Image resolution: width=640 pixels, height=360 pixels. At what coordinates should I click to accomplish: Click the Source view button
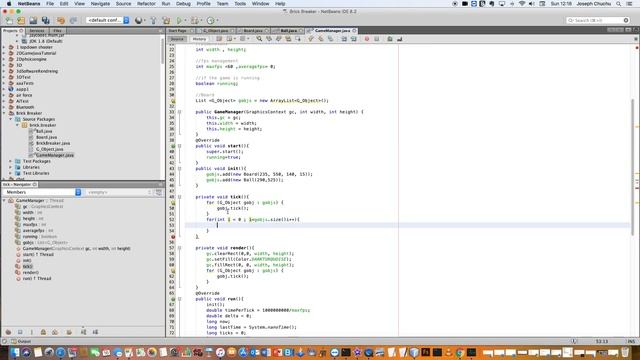(177, 39)
